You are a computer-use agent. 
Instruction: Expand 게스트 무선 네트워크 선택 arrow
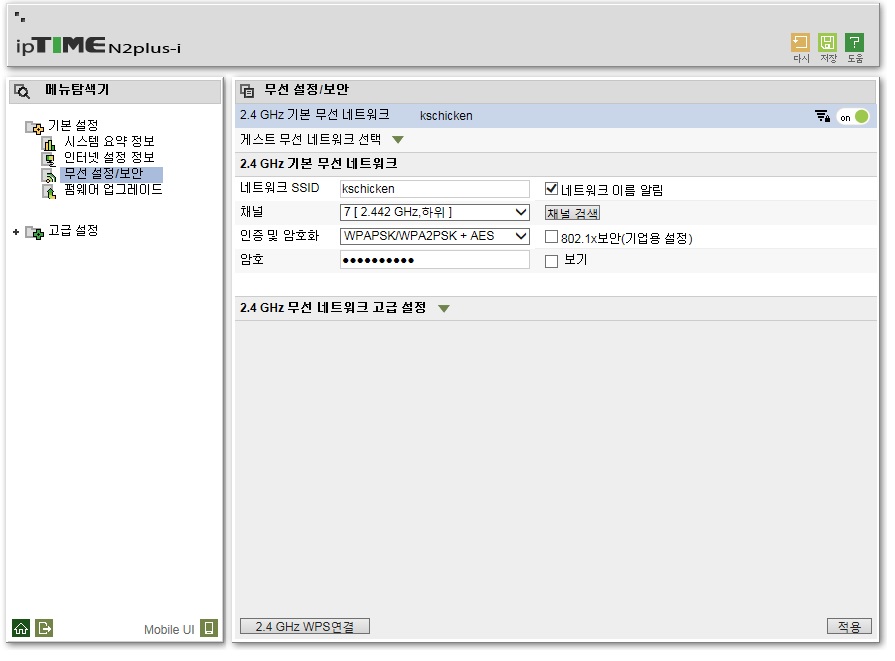click(x=398, y=140)
